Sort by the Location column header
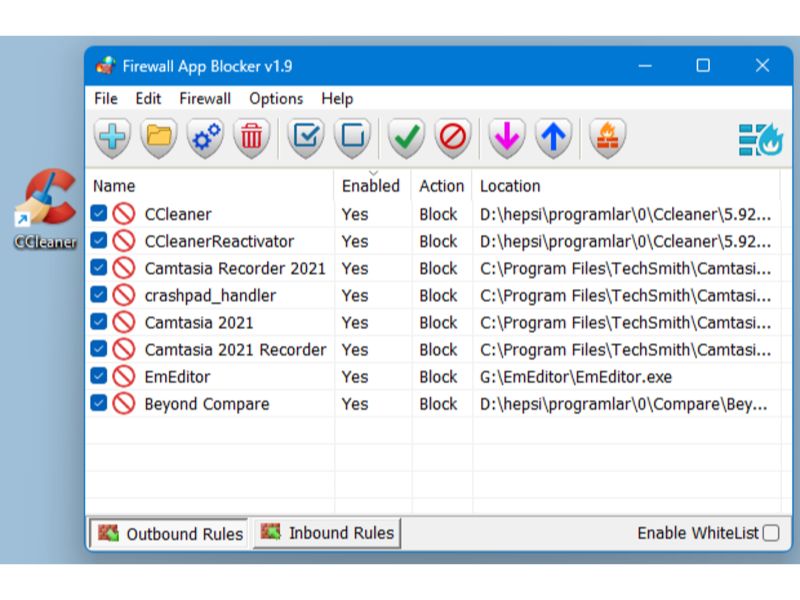Screen dimensions: 800x600 click(x=627, y=186)
